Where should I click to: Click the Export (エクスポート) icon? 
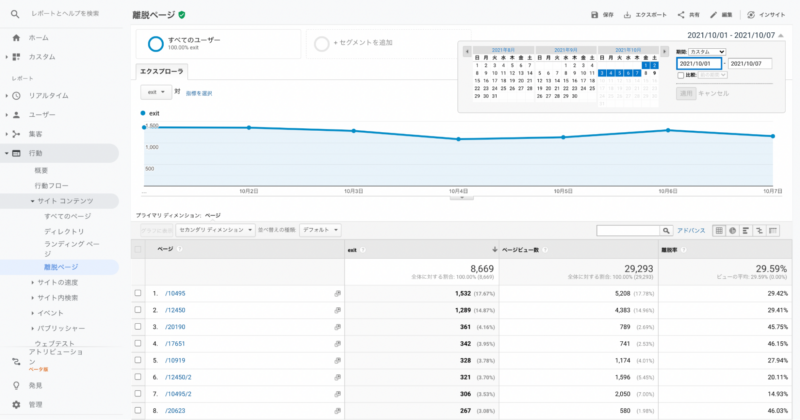click(x=627, y=15)
